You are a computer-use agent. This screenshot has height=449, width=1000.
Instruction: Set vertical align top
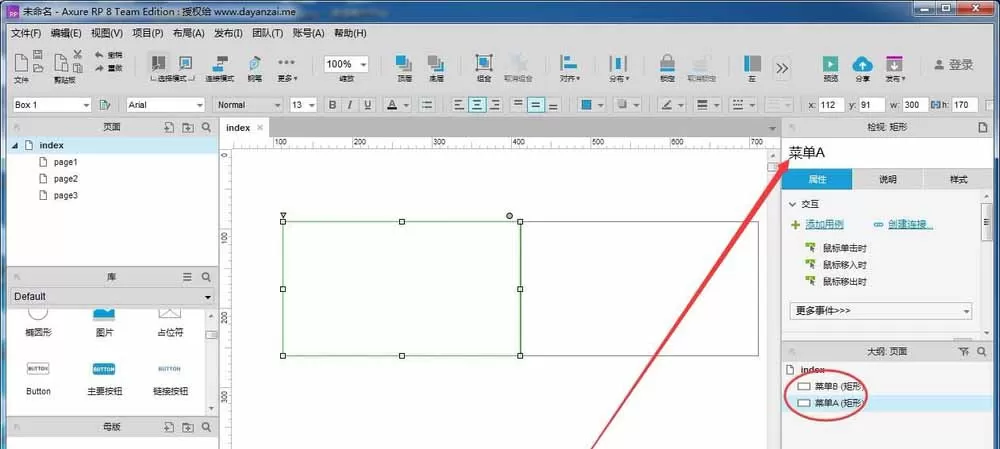[518, 105]
